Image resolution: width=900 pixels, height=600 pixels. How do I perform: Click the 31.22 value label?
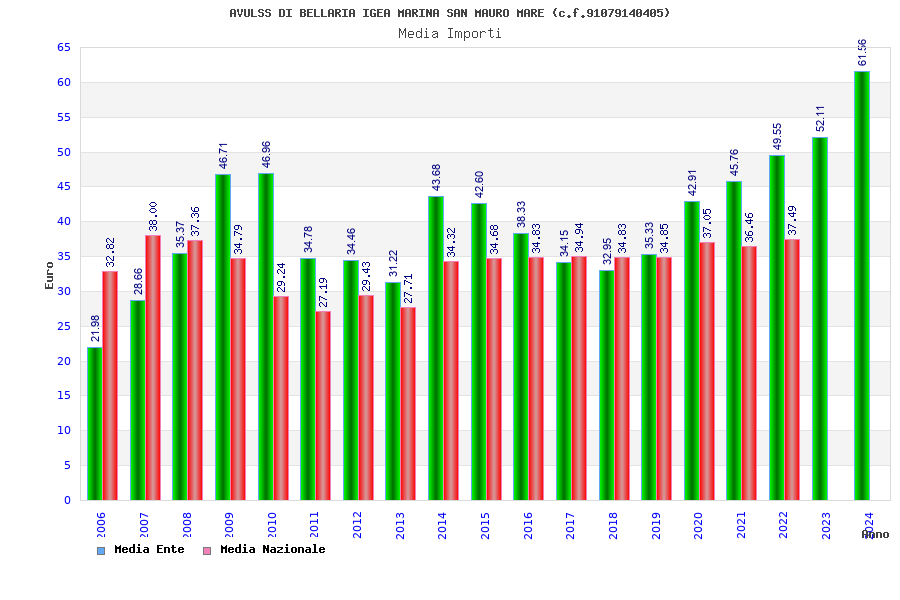[393, 264]
